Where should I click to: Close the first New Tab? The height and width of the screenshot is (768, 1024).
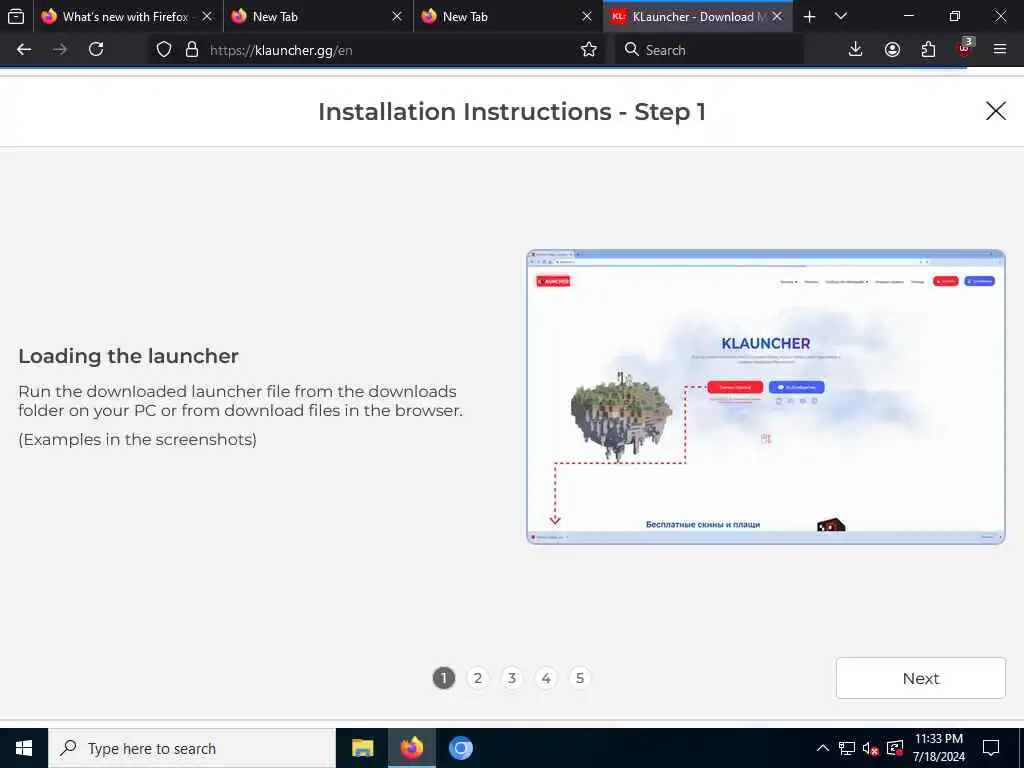click(x=397, y=17)
